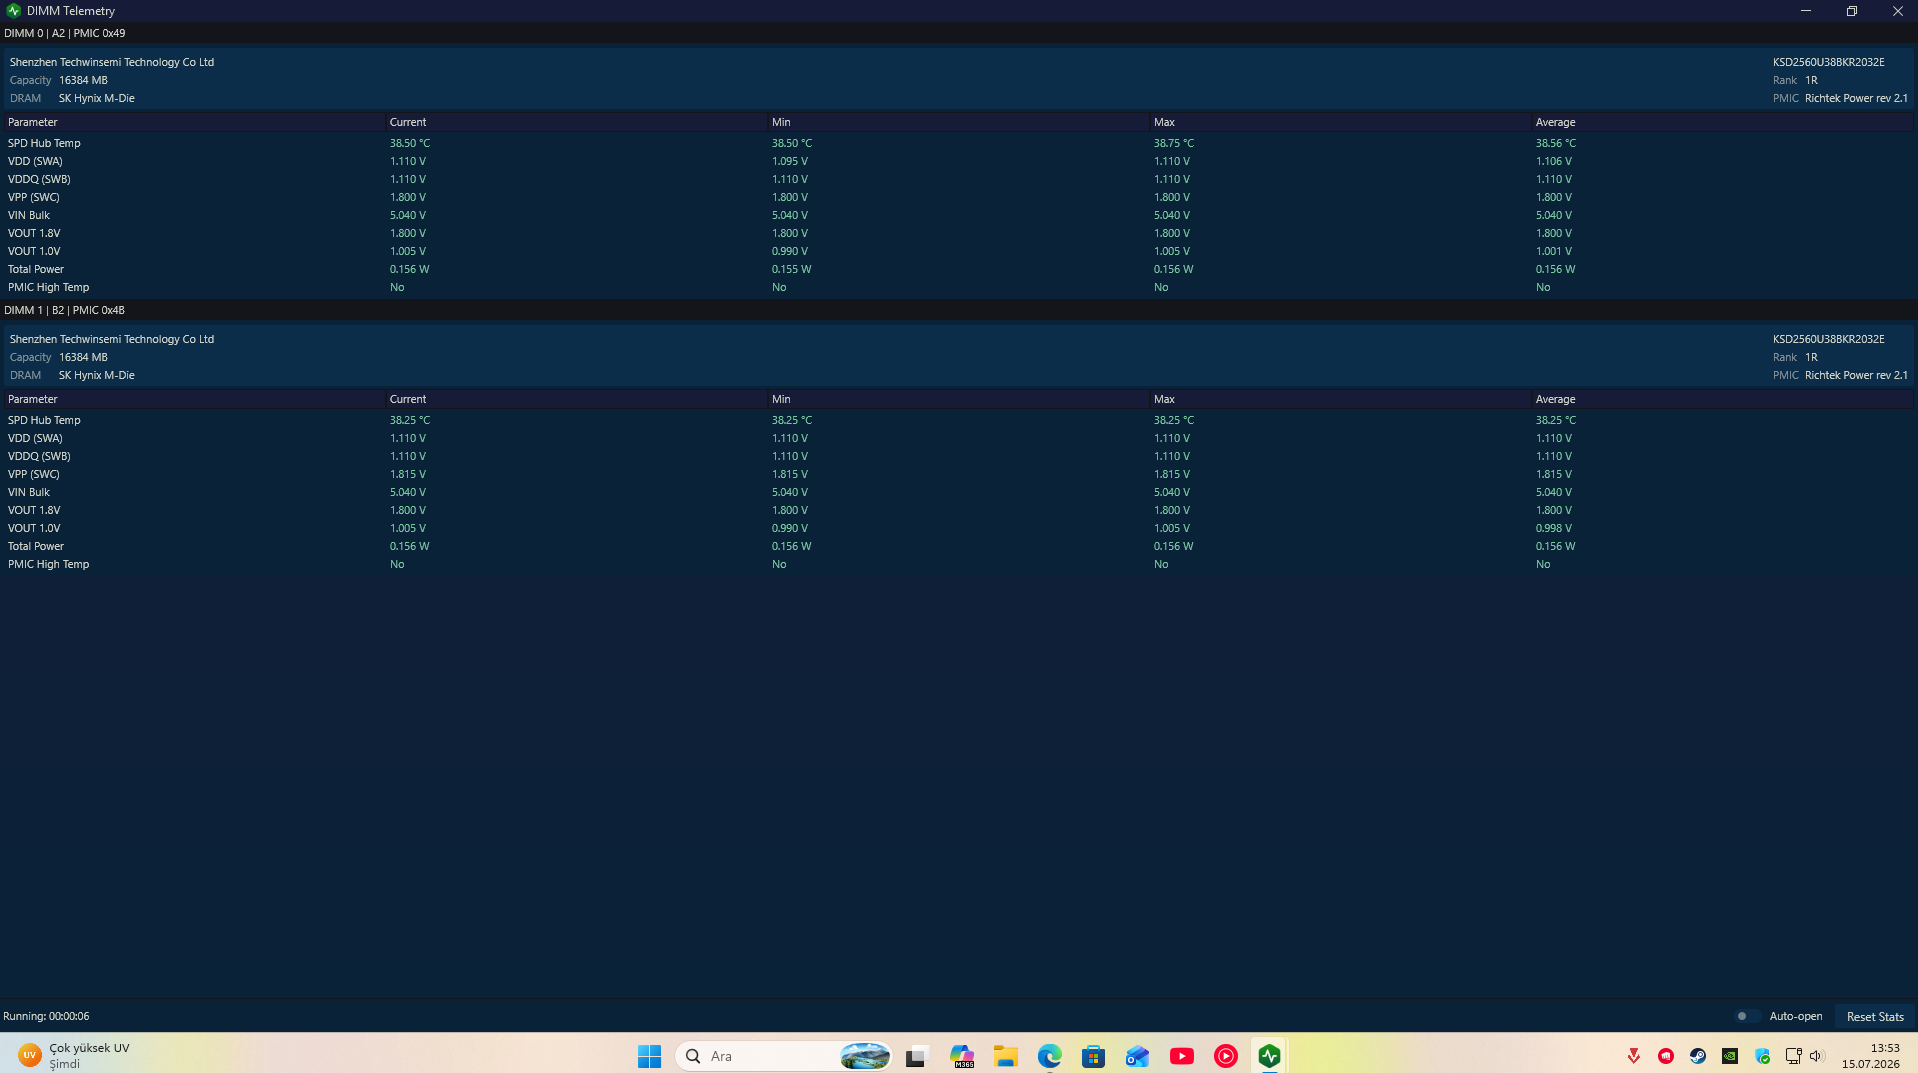Select DIMM 1 DRAM value SK Hynix M-Die
The height and width of the screenshot is (1073, 1918).
[97, 375]
